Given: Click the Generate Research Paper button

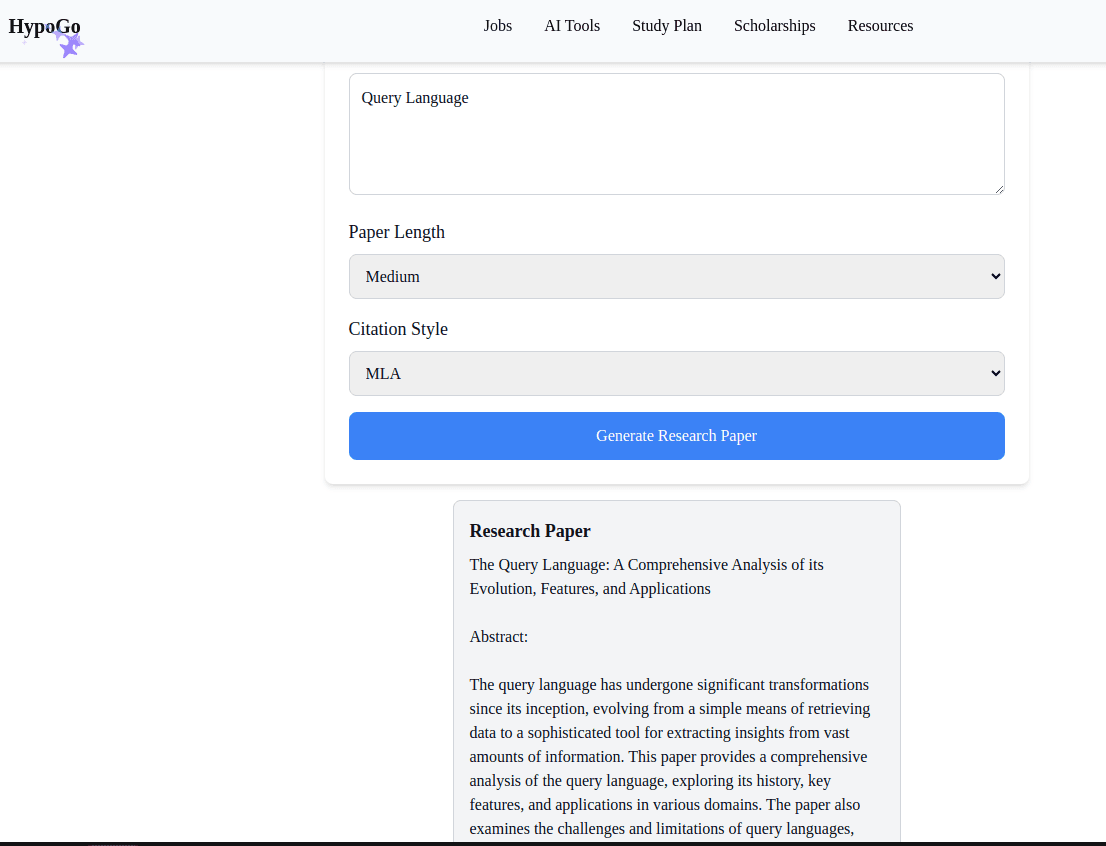Looking at the screenshot, I should pos(676,436).
